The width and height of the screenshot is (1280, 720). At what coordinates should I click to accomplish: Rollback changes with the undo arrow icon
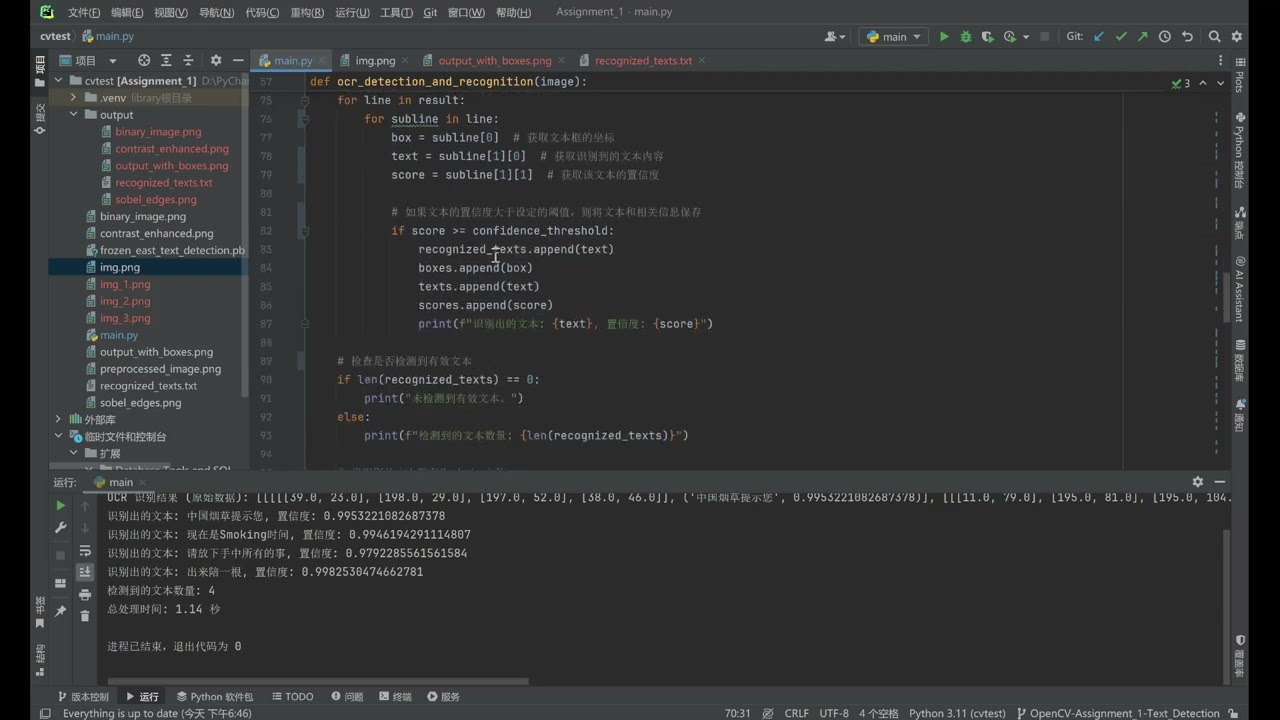click(x=1187, y=36)
